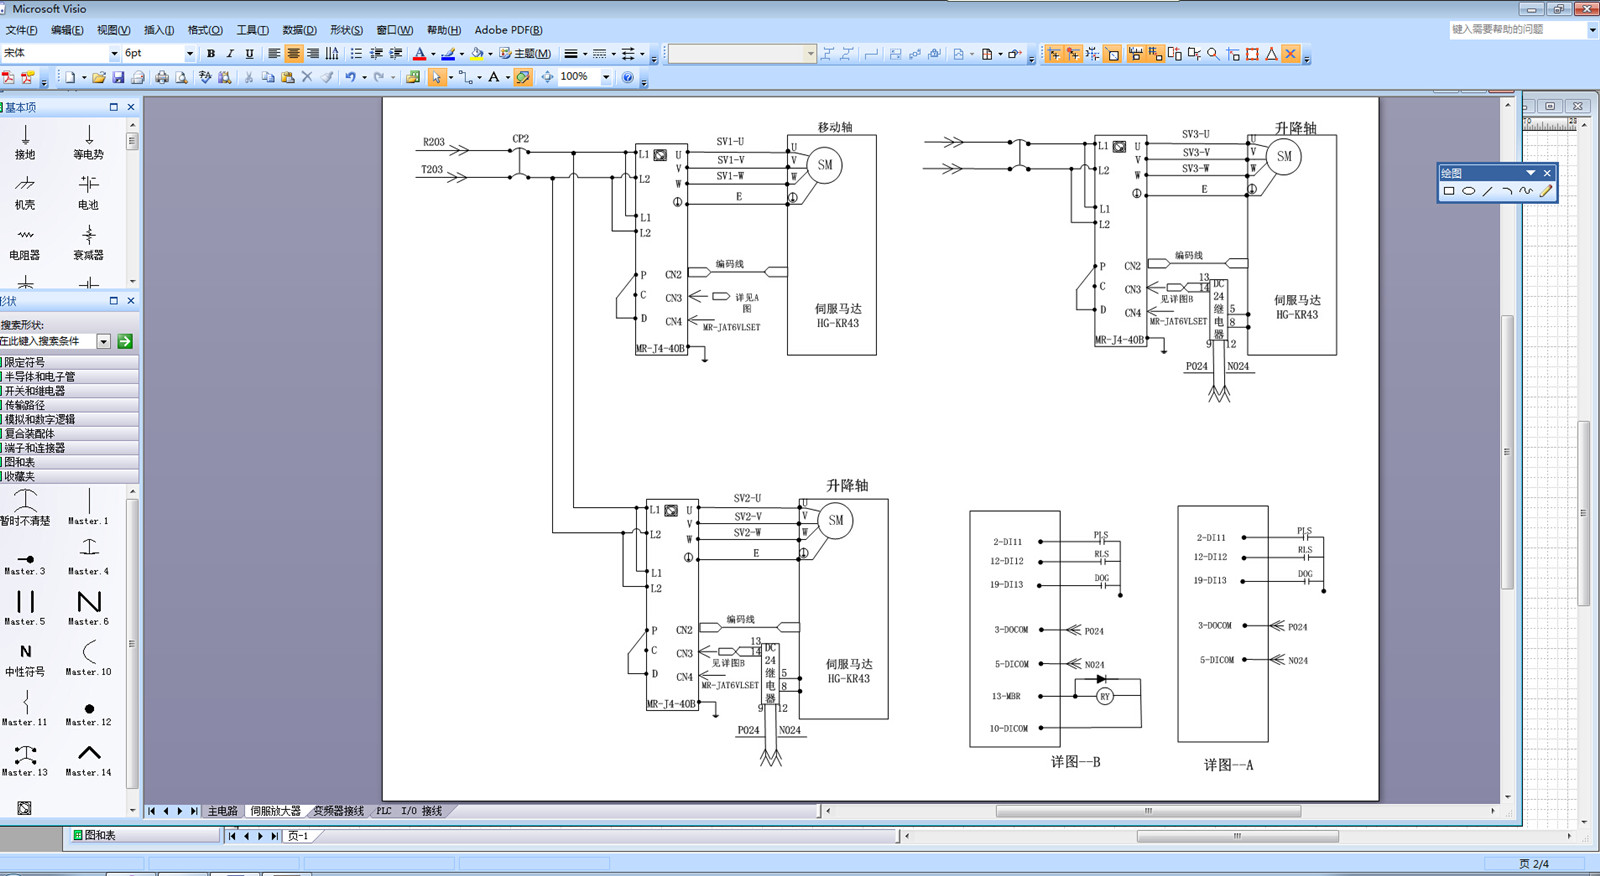Screen dimensions: 1600x876
Task: Click the Undo arrow icon
Action: (350, 77)
